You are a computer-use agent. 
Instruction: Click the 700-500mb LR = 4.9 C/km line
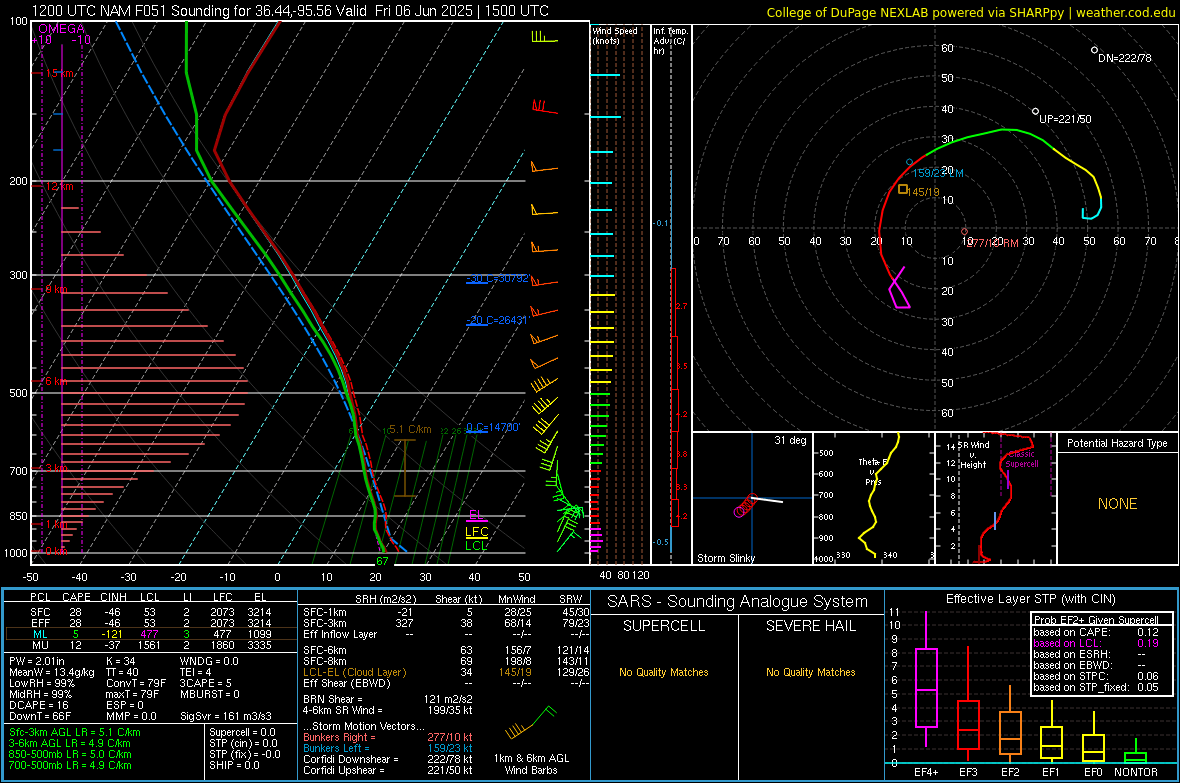pos(70,765)
